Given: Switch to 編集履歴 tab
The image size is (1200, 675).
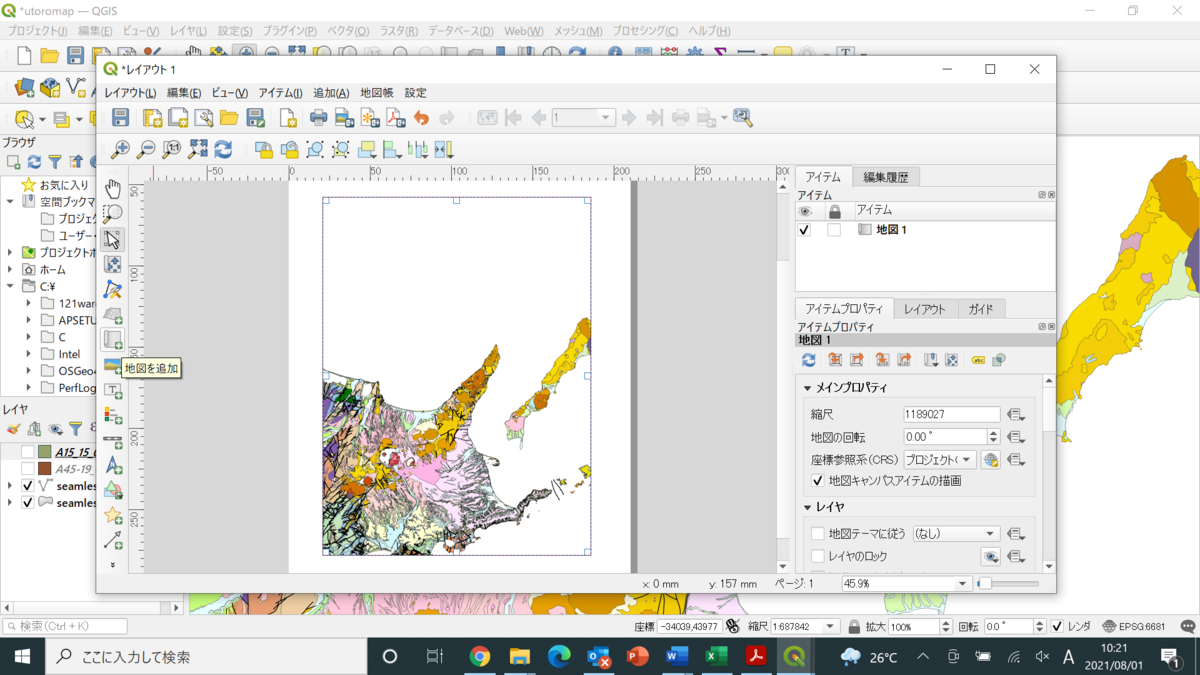Looking at the screenshot, I should (886, 177).
